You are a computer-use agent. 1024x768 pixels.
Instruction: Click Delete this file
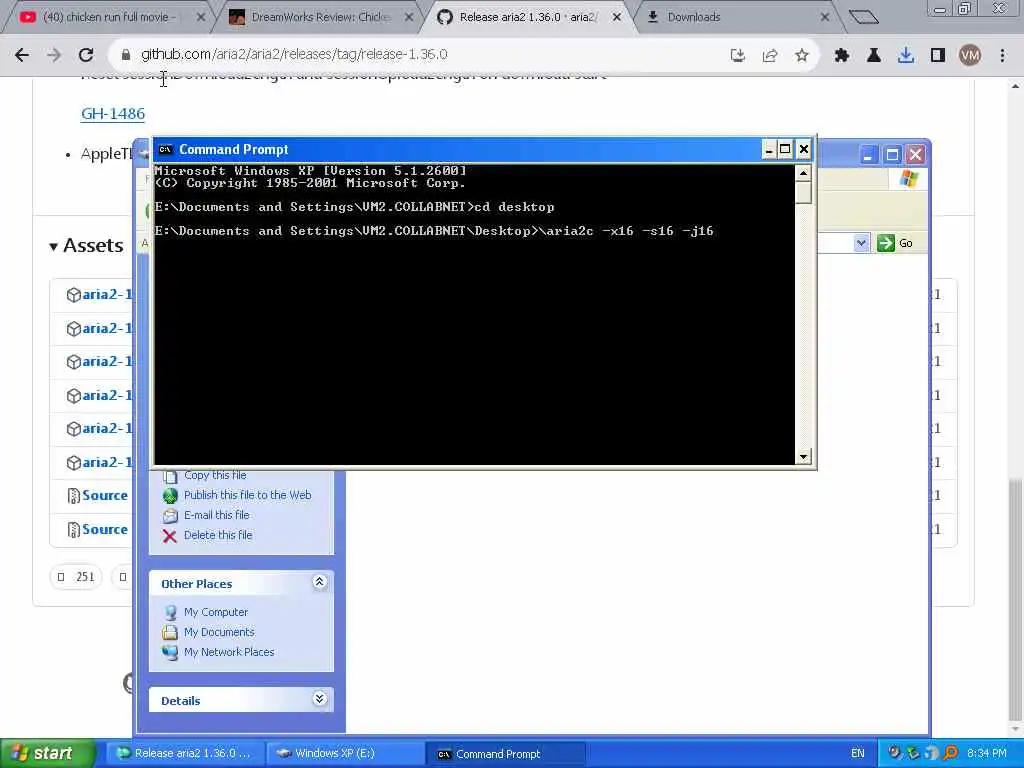tap(218, 535)
